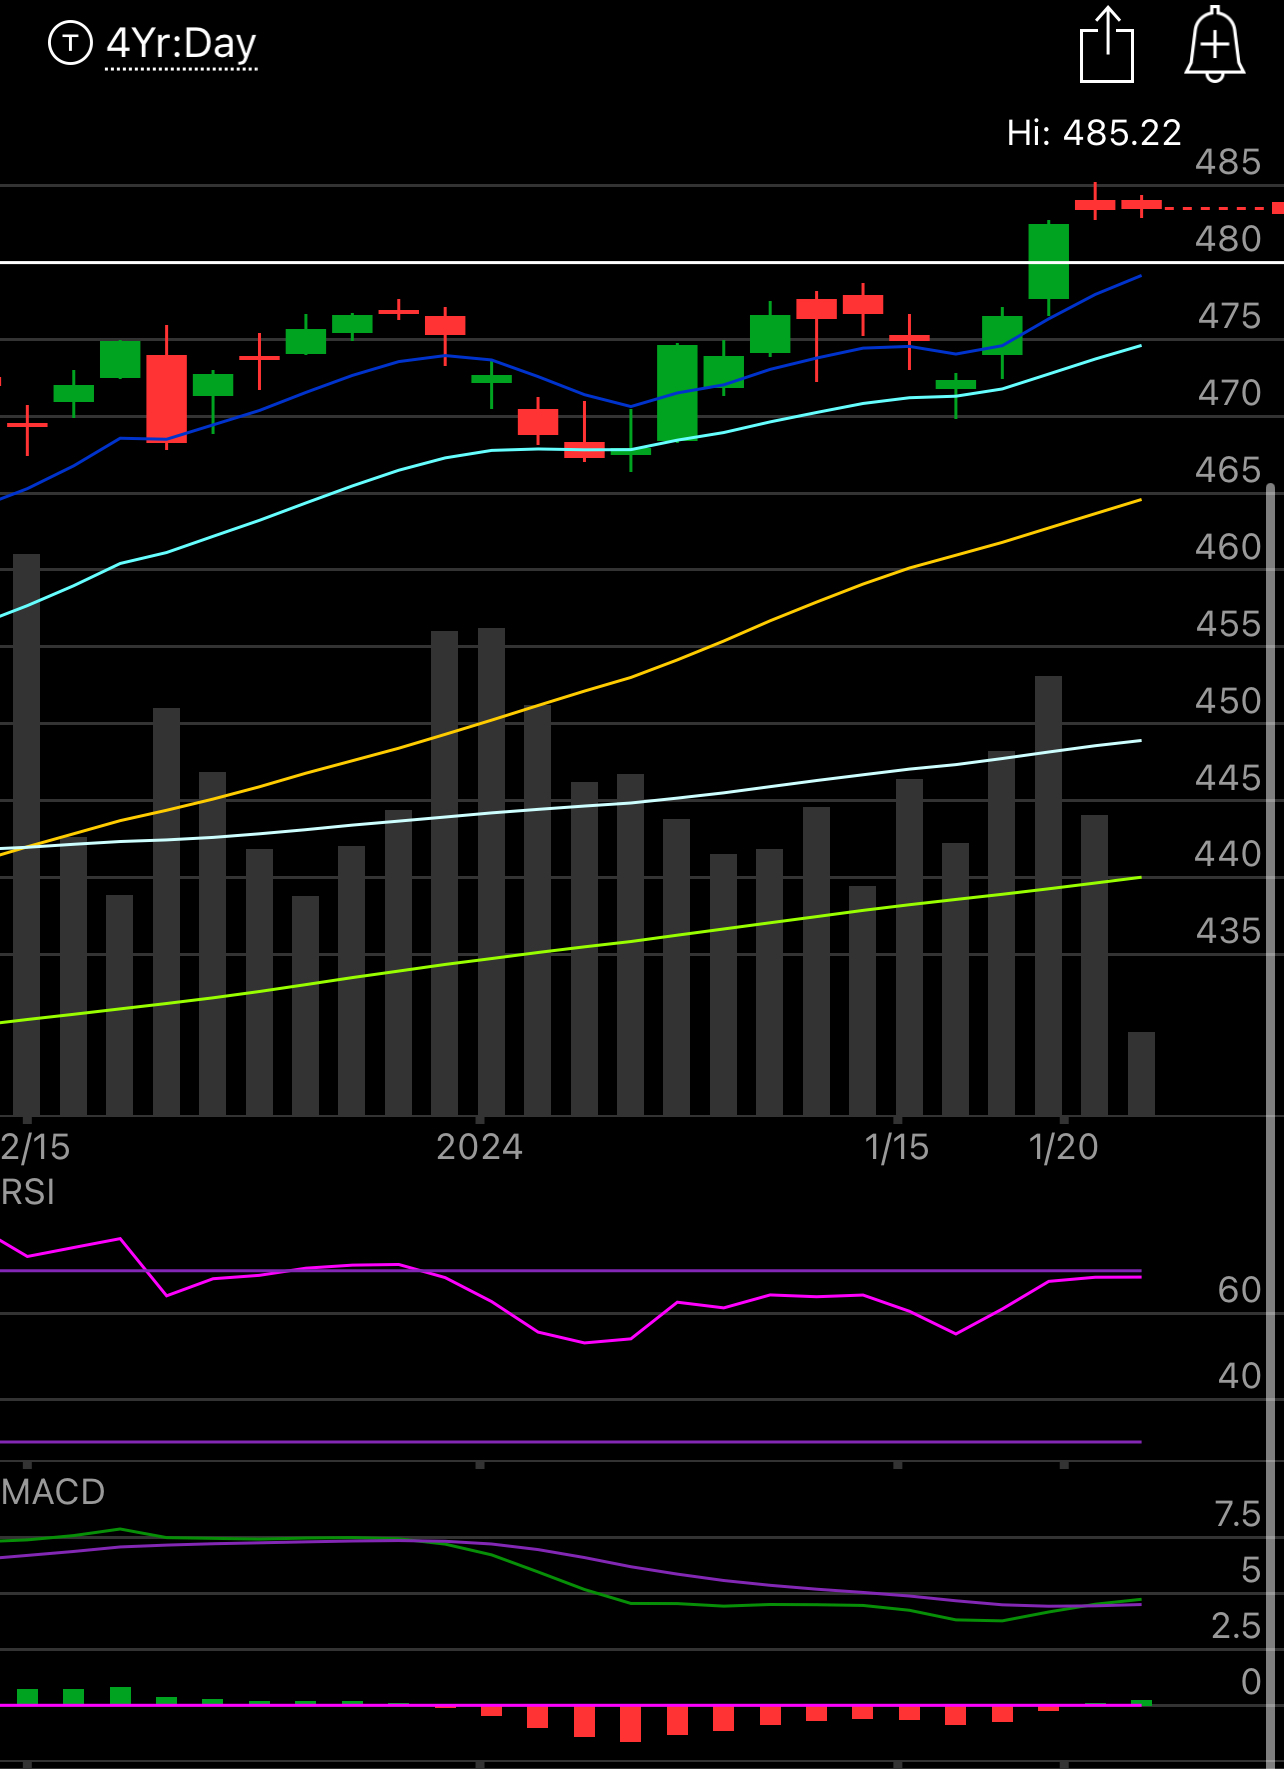Tap the shortest volume bar at far right
Viewport: 1284px width, 1769px height.
click(x=1141, y=1073)
